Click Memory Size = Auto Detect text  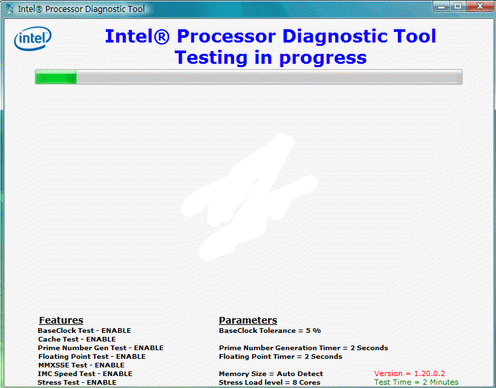(x=271, y=374)
